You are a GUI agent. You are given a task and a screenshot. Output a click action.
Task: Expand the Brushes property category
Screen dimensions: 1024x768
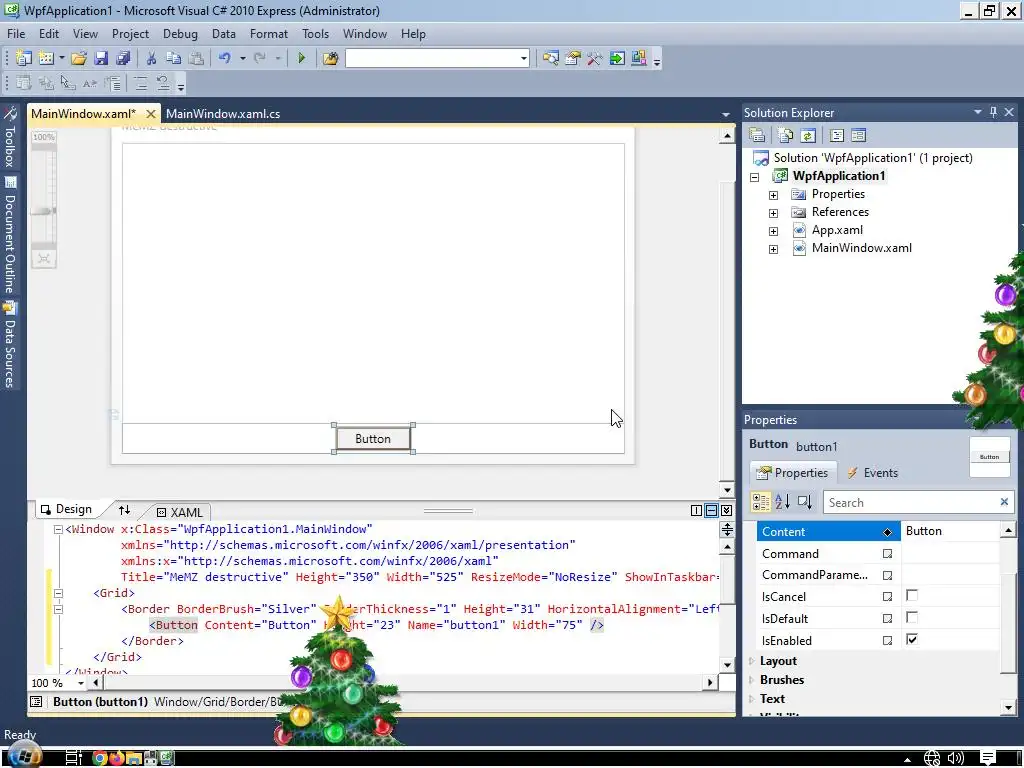752,680
